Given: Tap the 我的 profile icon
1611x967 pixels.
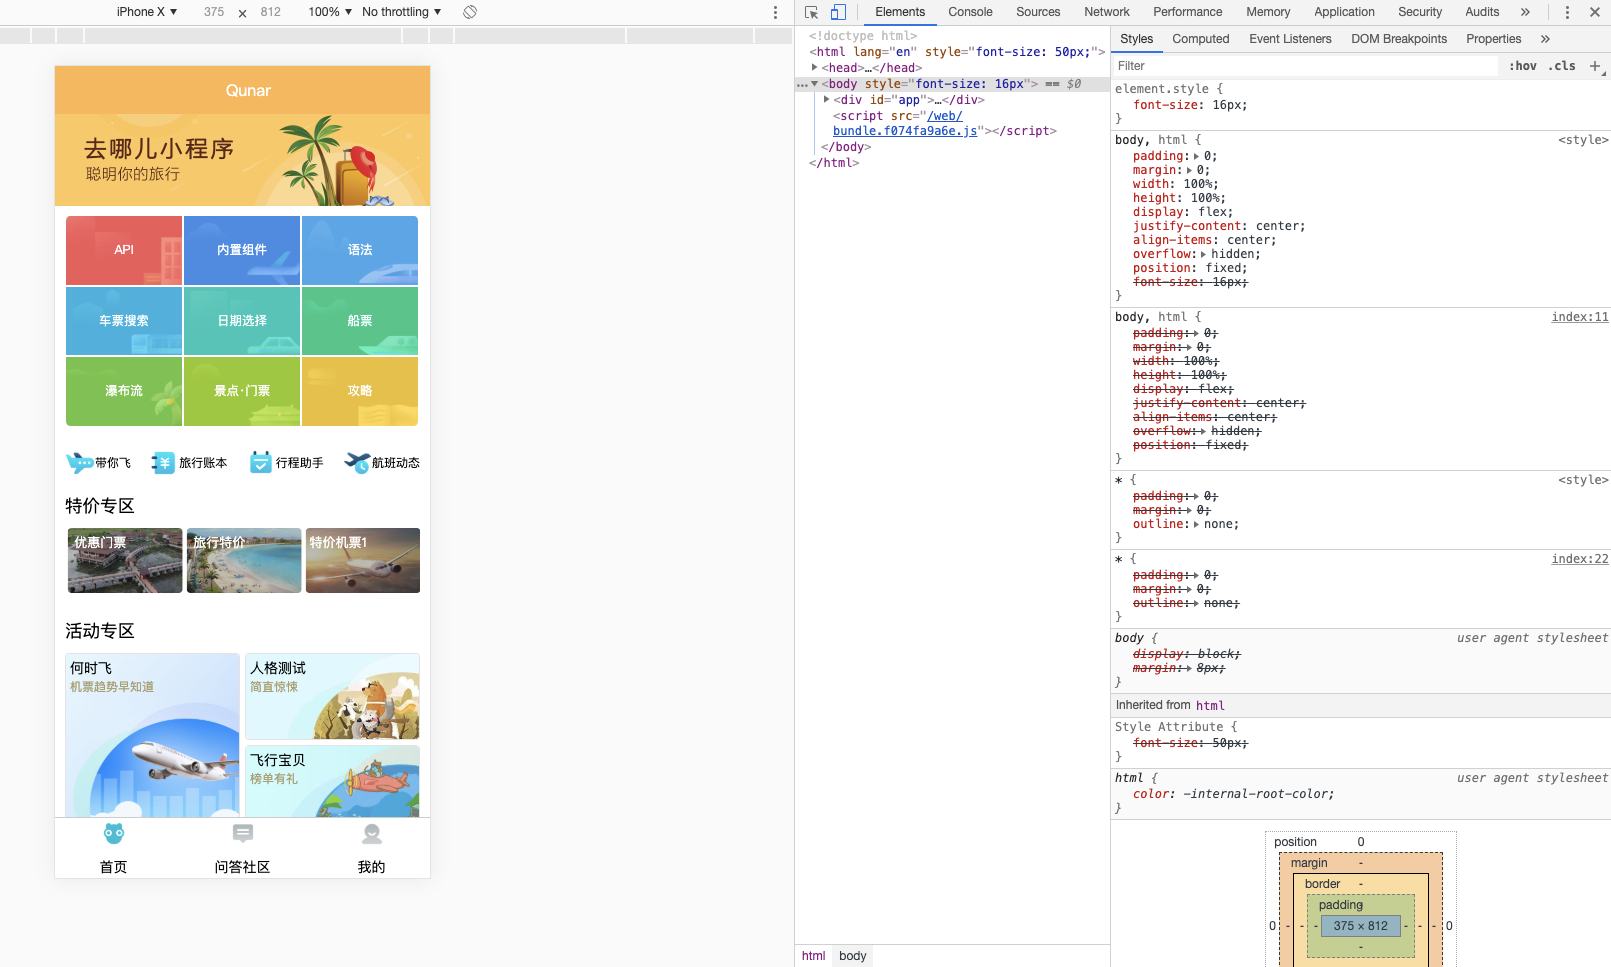Looking at the screenshot, I should click(x=372, y=834).
